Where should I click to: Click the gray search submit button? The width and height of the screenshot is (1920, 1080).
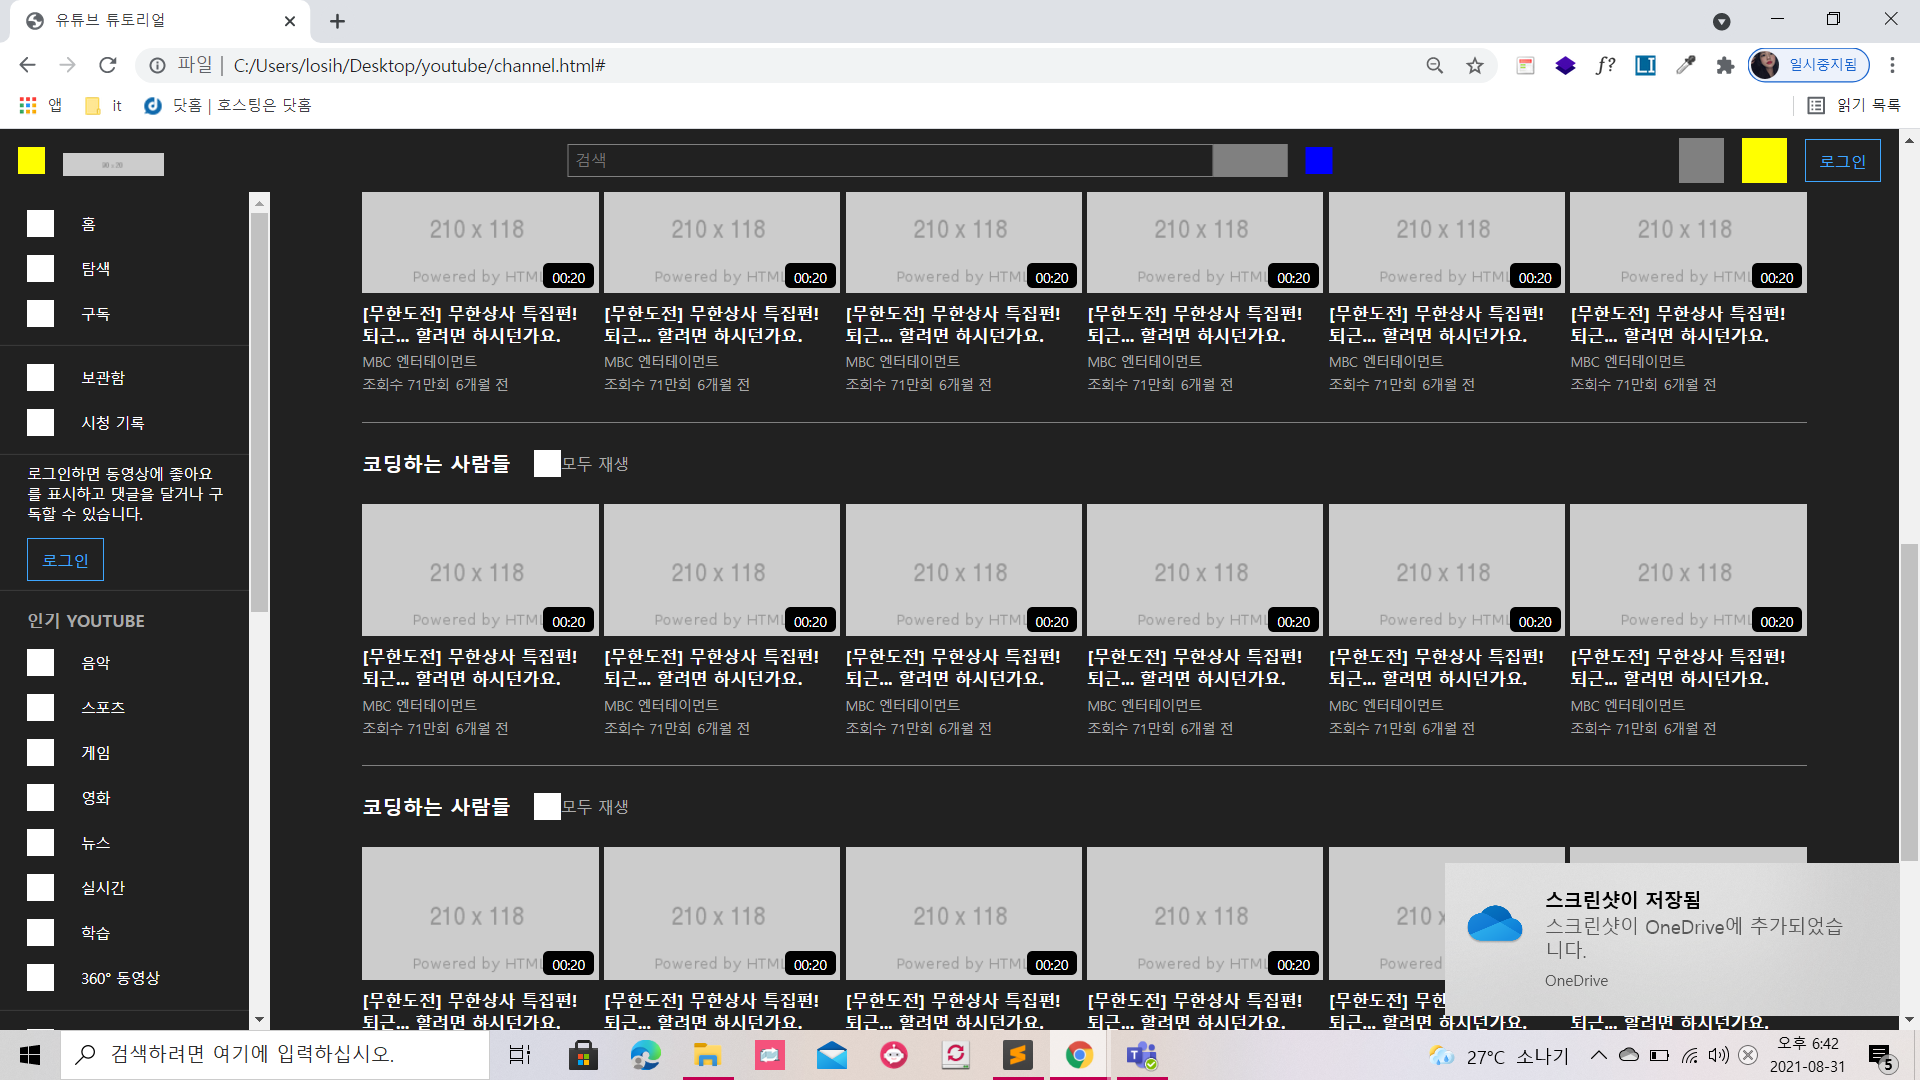pyautogui.click(x=1249, y=161)
